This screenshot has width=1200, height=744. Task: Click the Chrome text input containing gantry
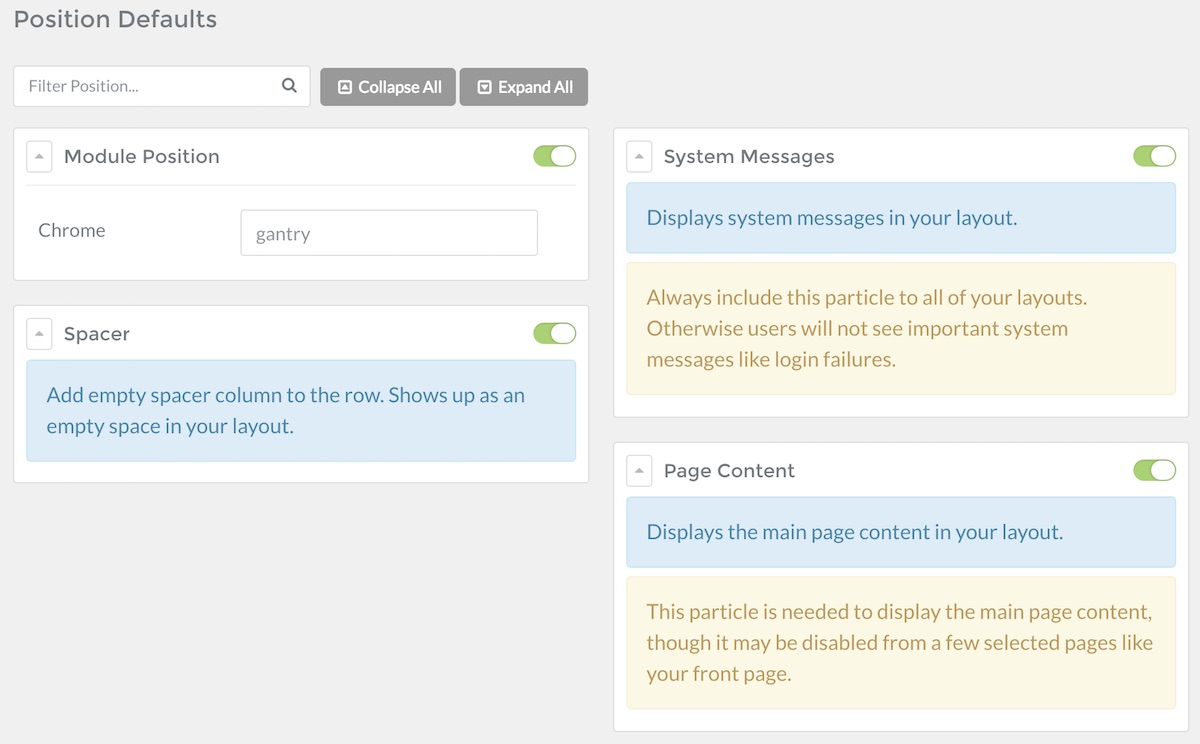pos(389,233)
